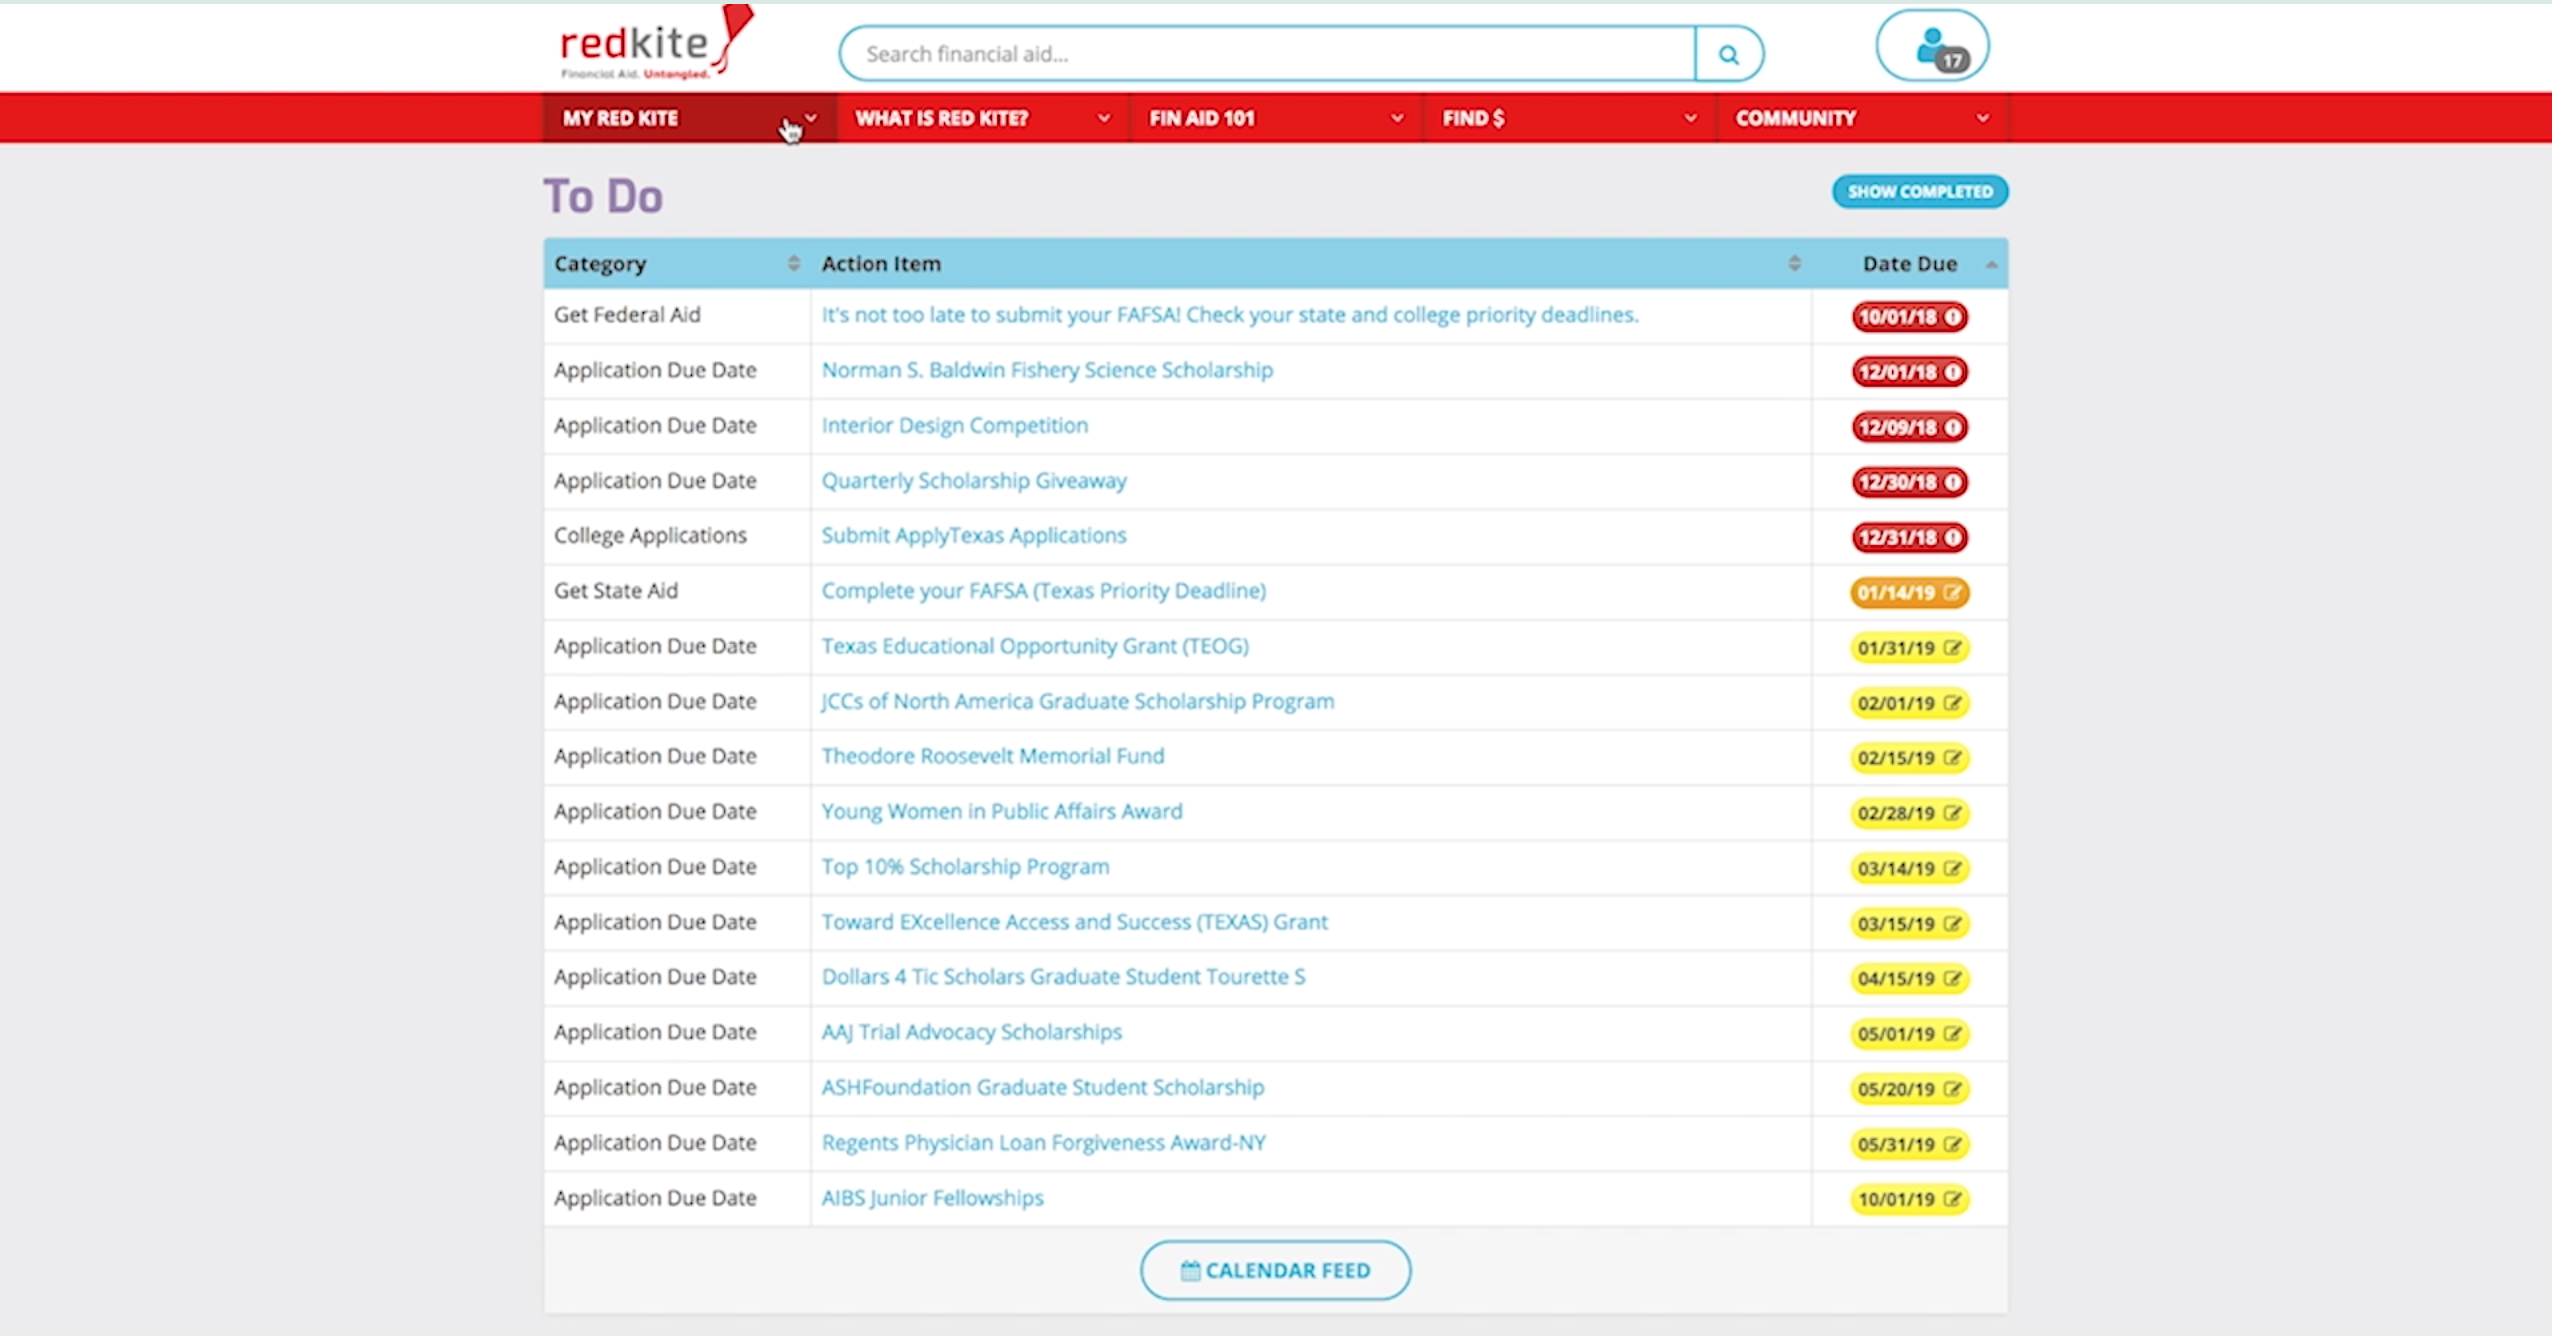Screen dimensions: 2552x1336
Task: Sort by Date Due column arrow
Action: (1991, 265)
